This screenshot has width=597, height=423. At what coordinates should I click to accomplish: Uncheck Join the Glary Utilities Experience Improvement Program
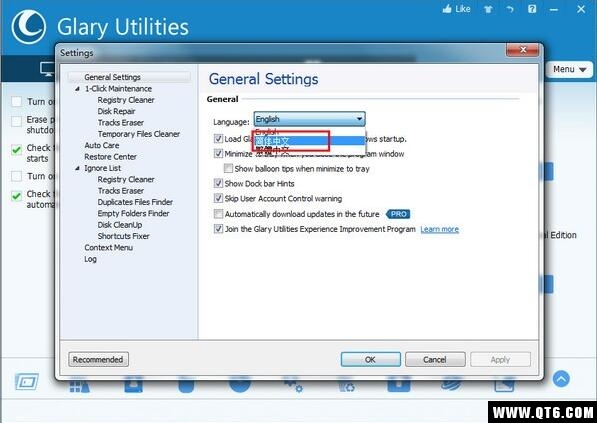coord(218,229)
